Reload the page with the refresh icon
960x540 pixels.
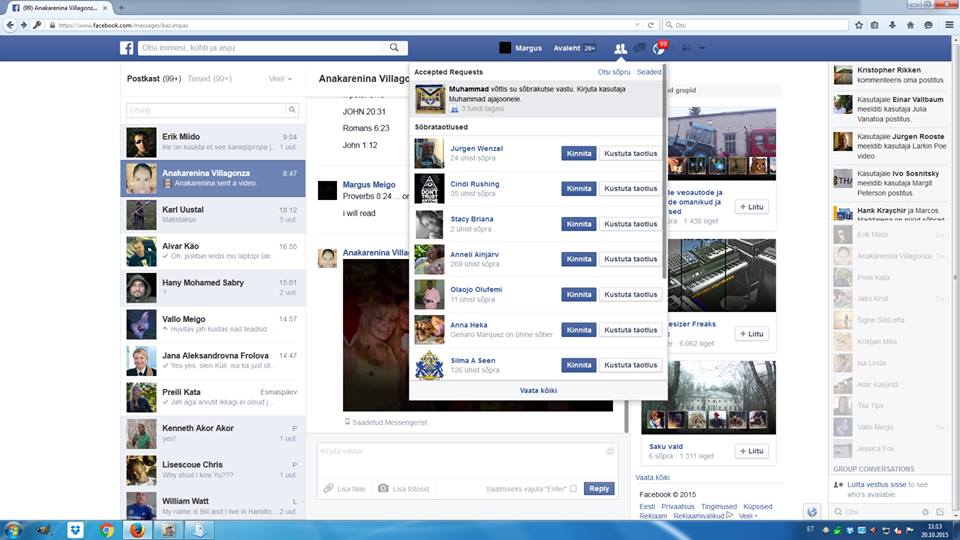point(651,25)
